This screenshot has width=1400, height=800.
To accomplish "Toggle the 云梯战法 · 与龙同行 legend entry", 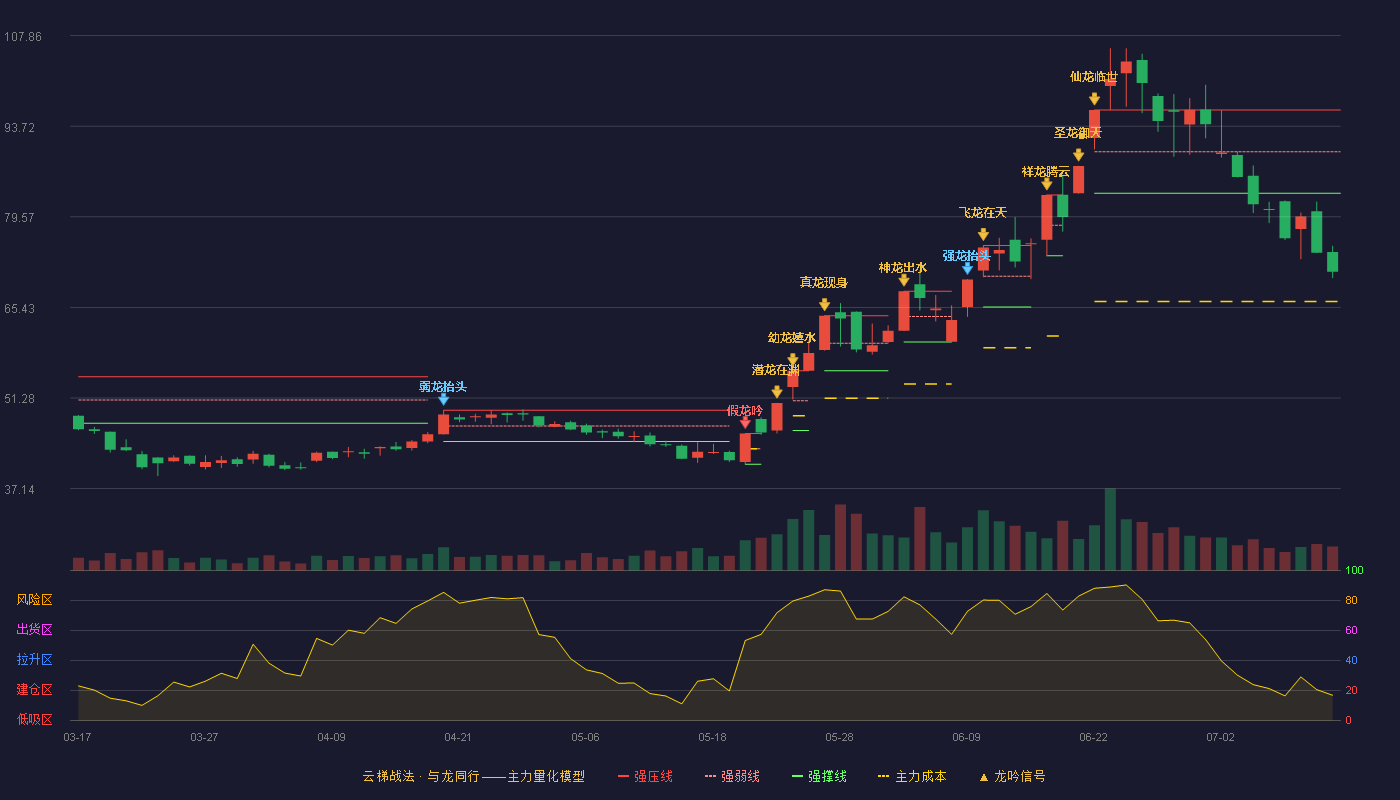I will tap(474, 776).
